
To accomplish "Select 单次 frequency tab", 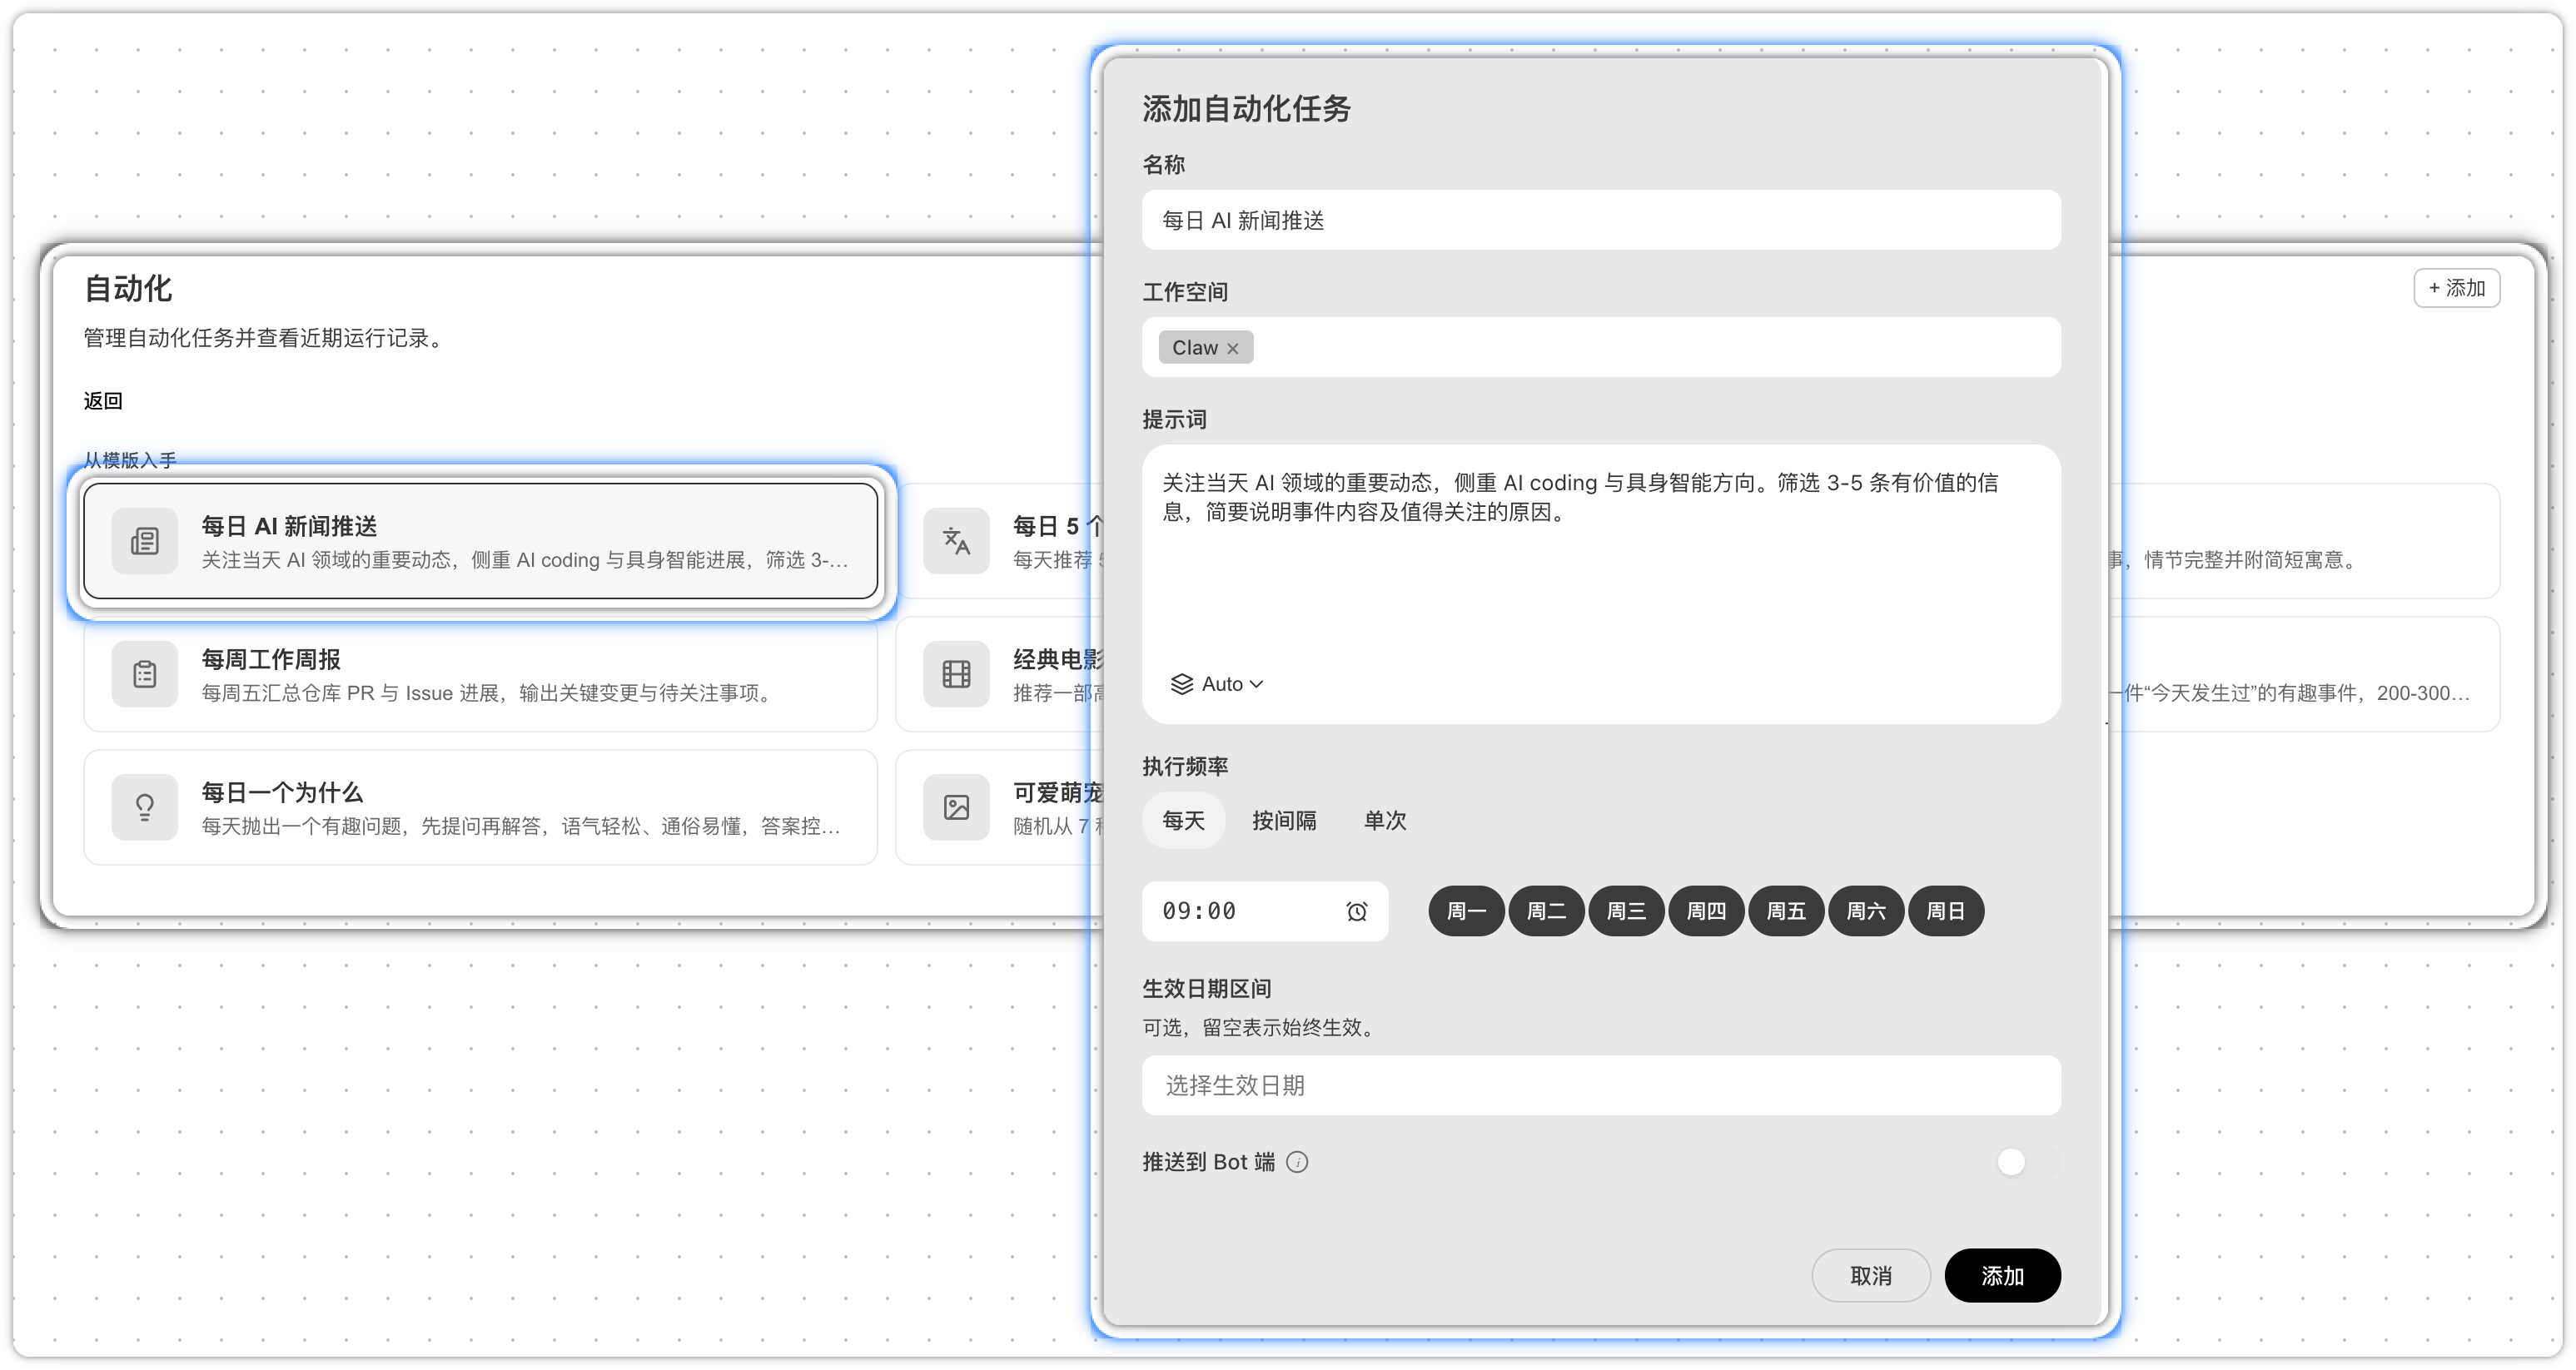I will tap(1385, 821).
